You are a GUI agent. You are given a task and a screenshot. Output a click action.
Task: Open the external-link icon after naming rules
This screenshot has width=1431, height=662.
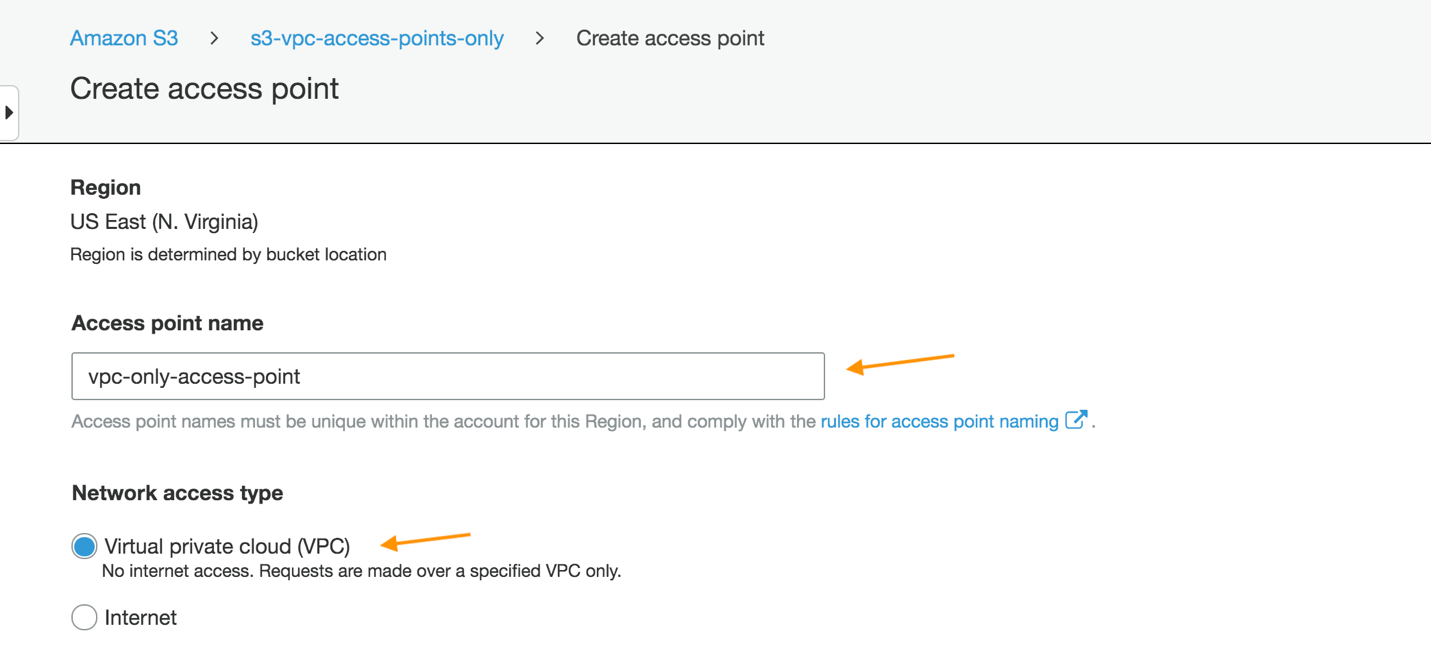(x=1077, y=421)
